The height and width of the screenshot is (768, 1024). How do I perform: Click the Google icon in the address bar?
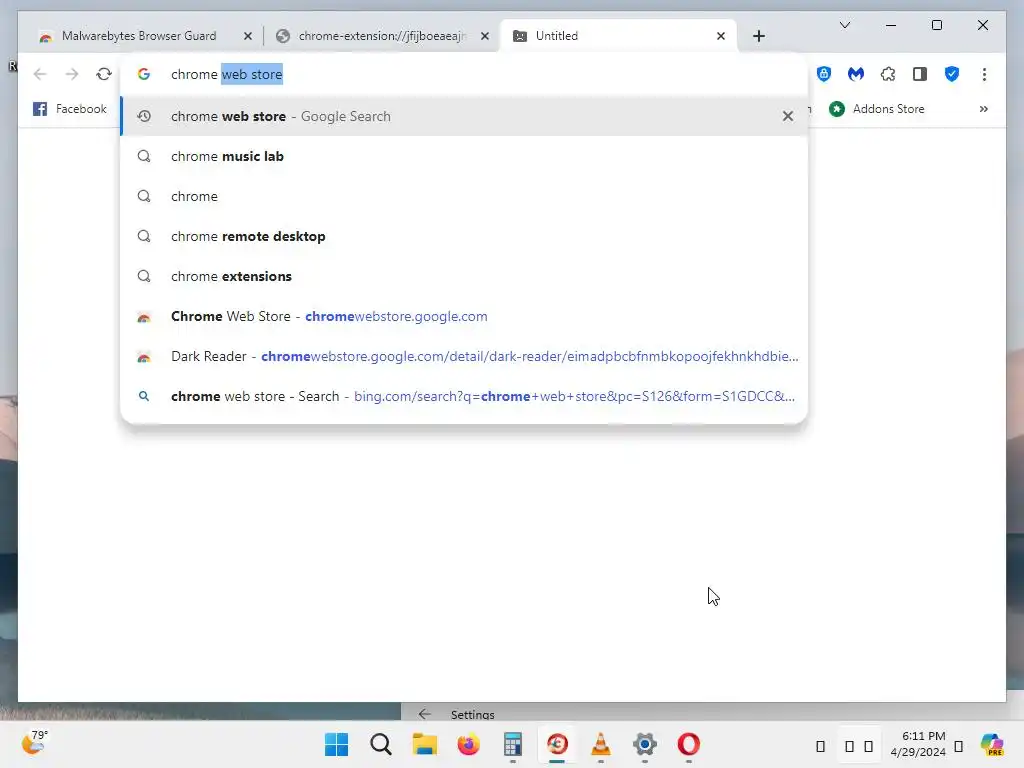click(x=144, y=74)
